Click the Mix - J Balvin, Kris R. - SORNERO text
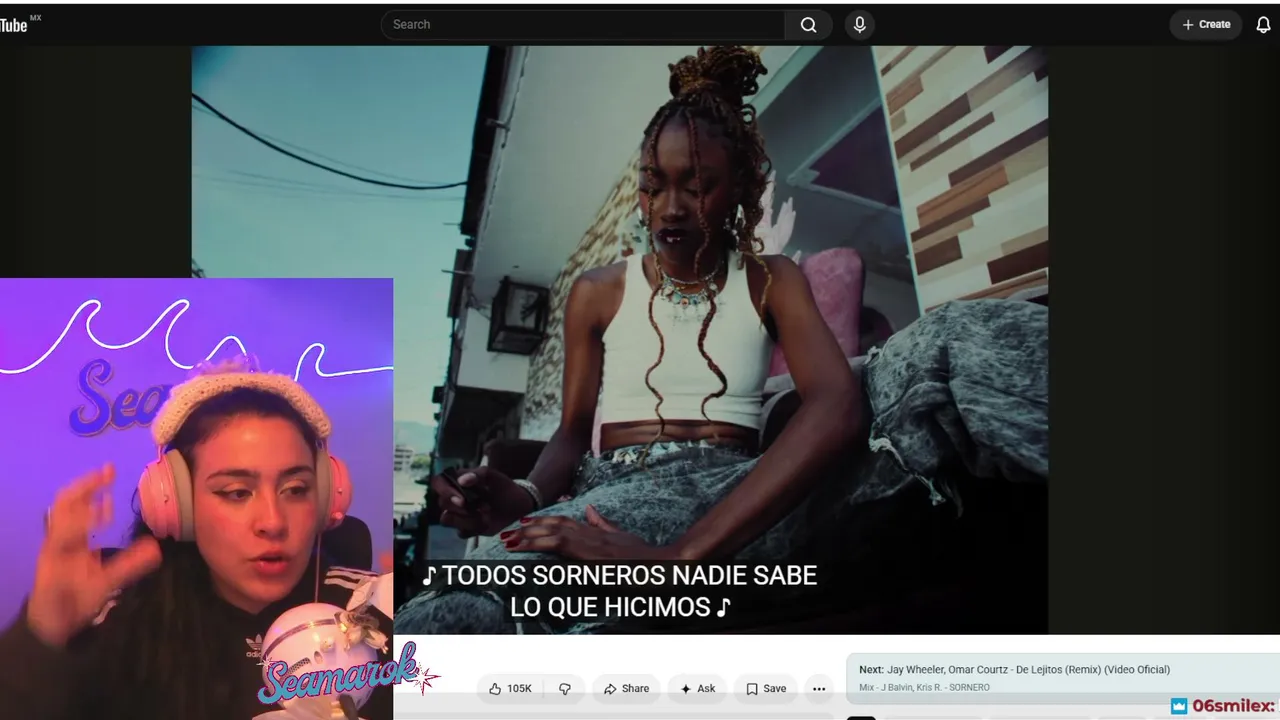The height and width of the screenshot is (720, 1280). [x=924, y=688]
